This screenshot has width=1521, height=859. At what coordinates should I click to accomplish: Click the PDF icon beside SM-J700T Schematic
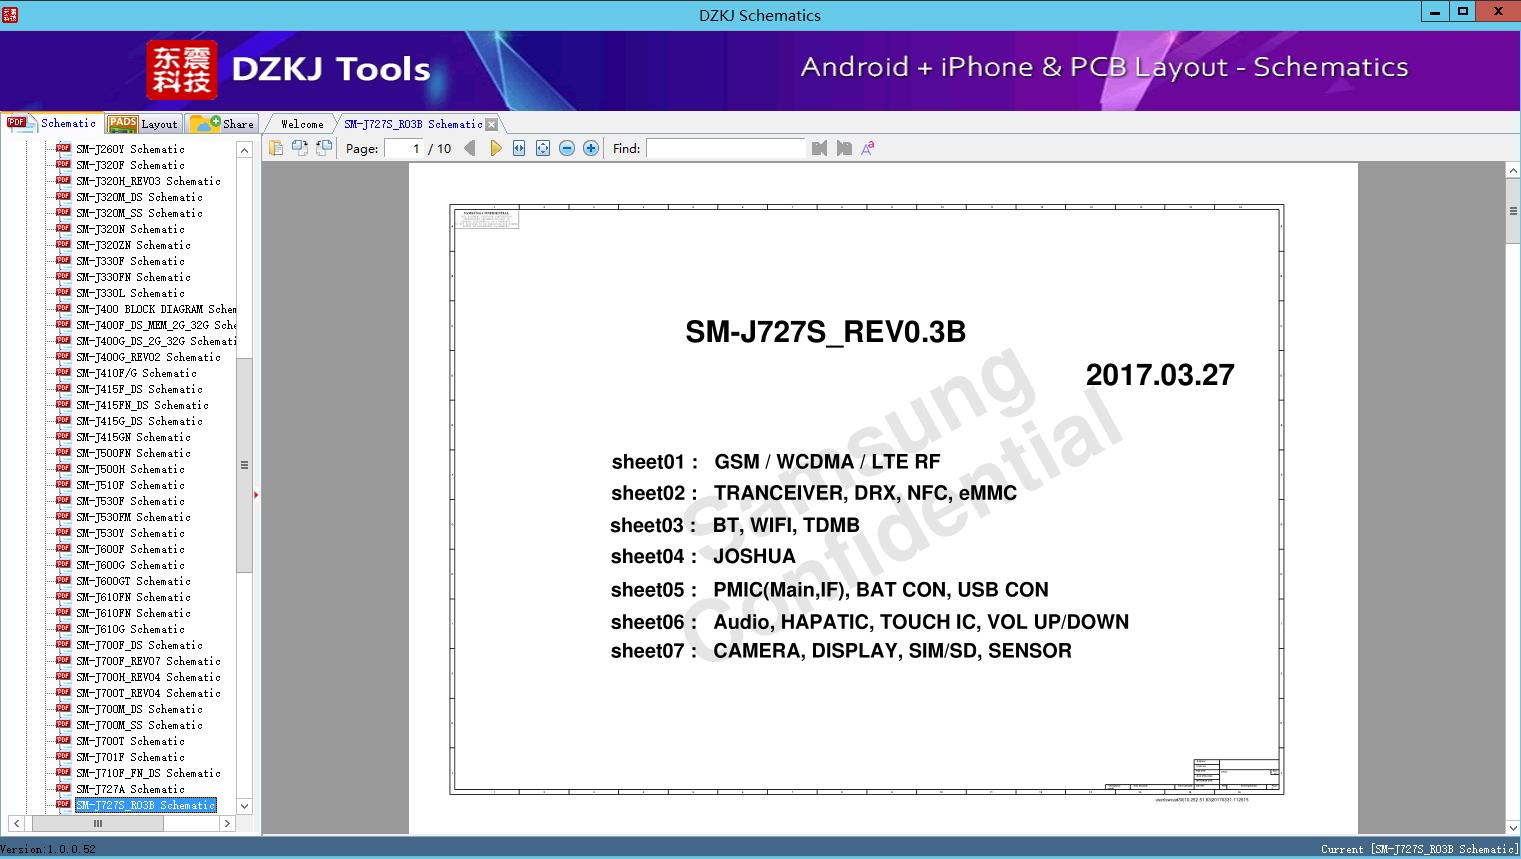point(63,740)
